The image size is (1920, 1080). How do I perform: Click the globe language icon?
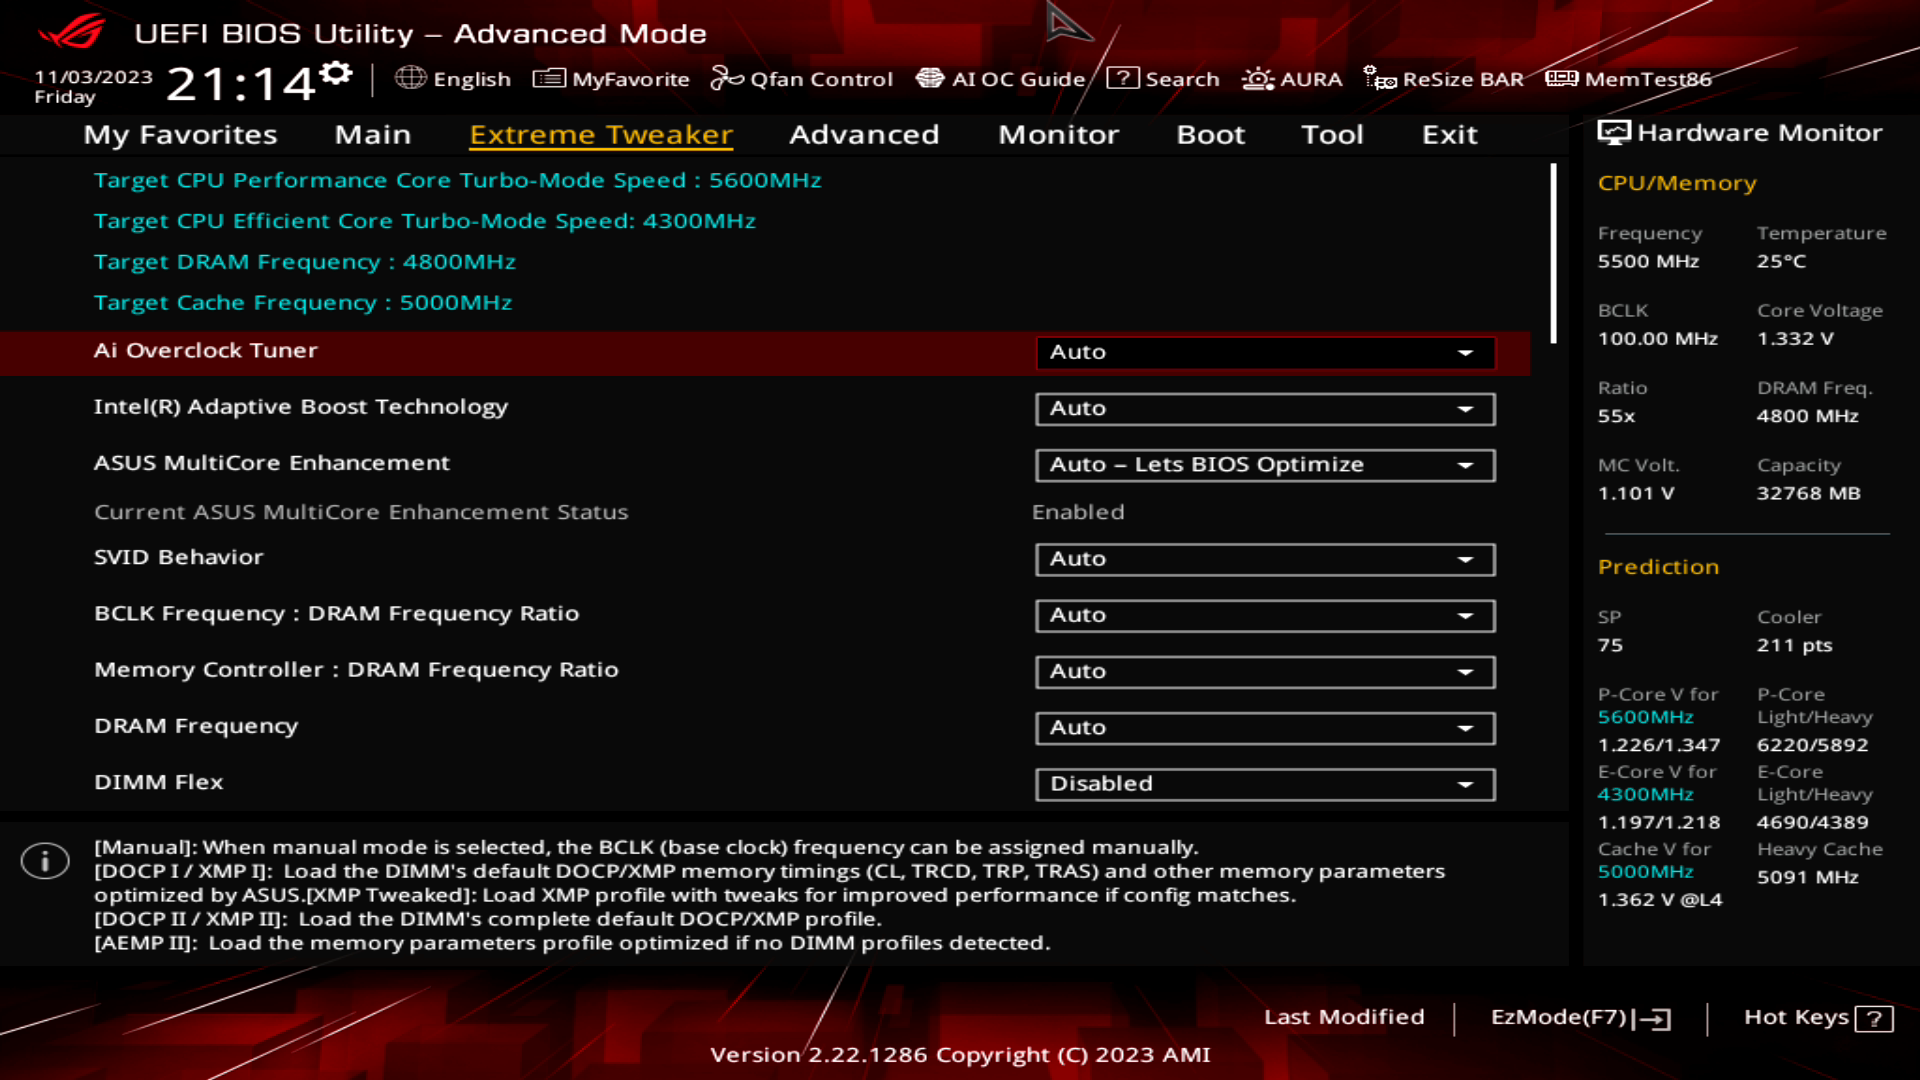pyautogui.click(x=410, y=78)
